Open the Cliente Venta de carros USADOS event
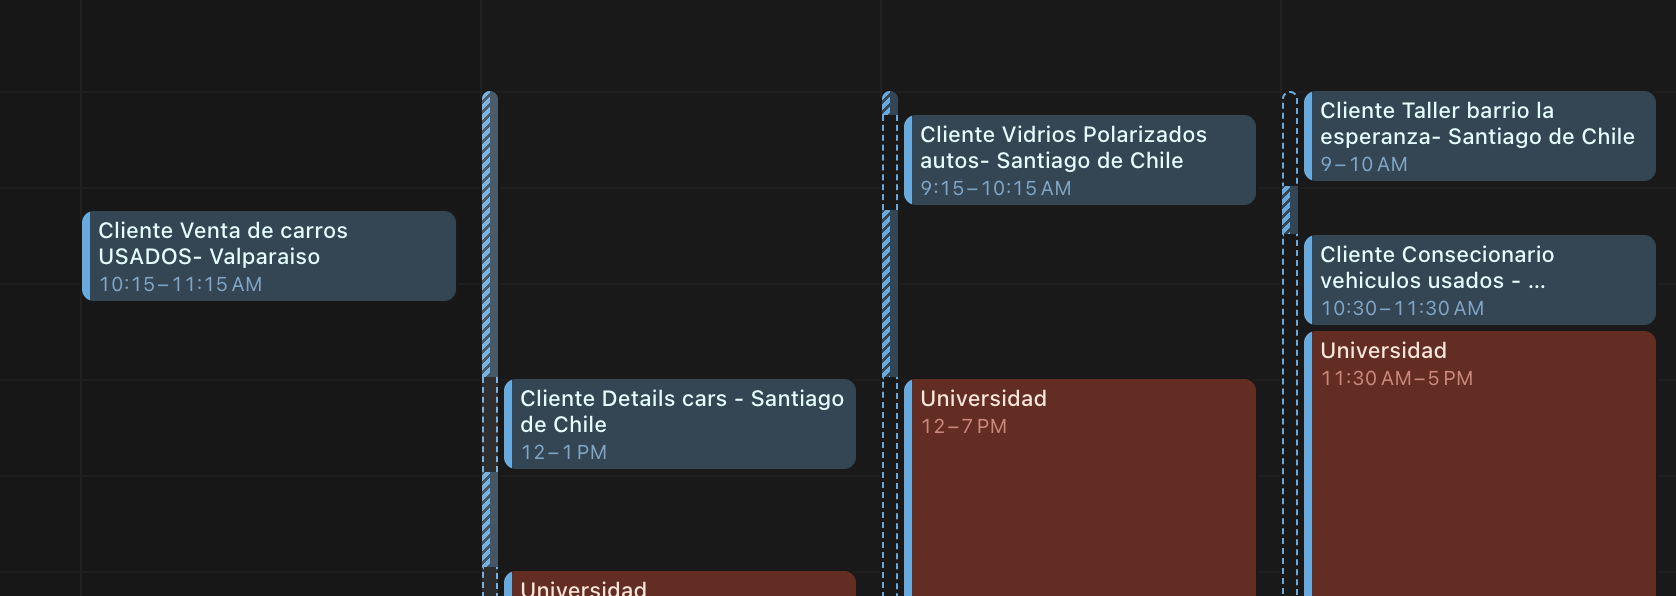 pyautogui.click(x=268, y=244)
